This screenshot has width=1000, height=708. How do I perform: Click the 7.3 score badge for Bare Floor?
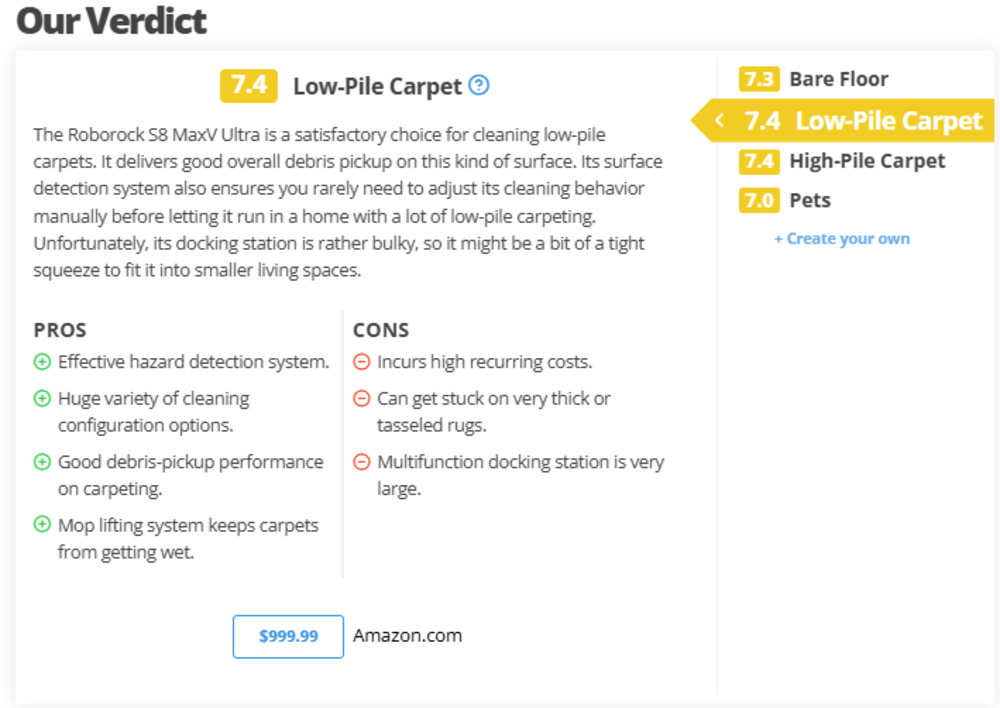click(x=759, y=79)
